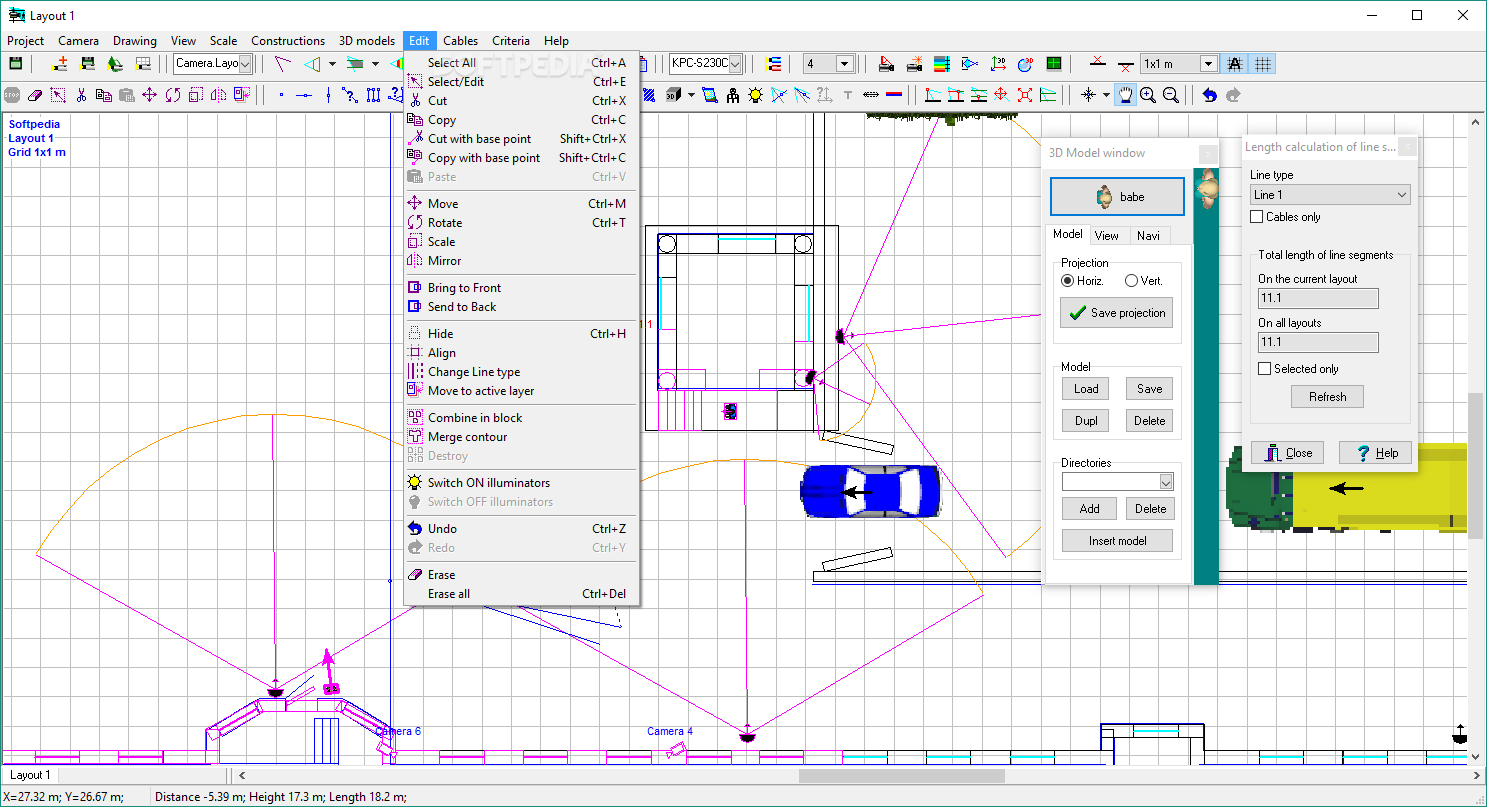Click the rainbow color spectrum toolbar icon

click(942, 64)
